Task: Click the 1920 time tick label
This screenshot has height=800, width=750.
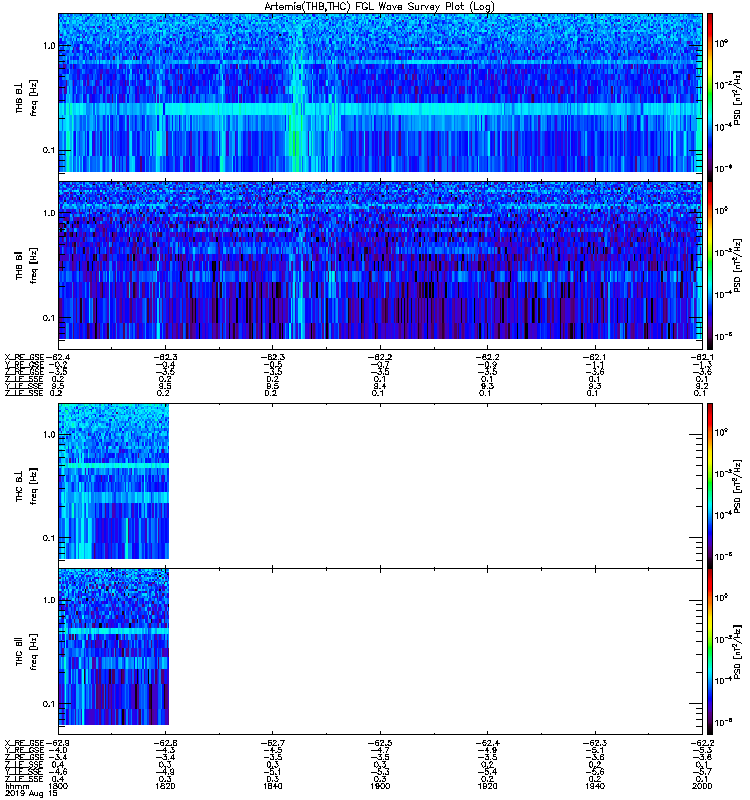Action: tap(488, 786)
